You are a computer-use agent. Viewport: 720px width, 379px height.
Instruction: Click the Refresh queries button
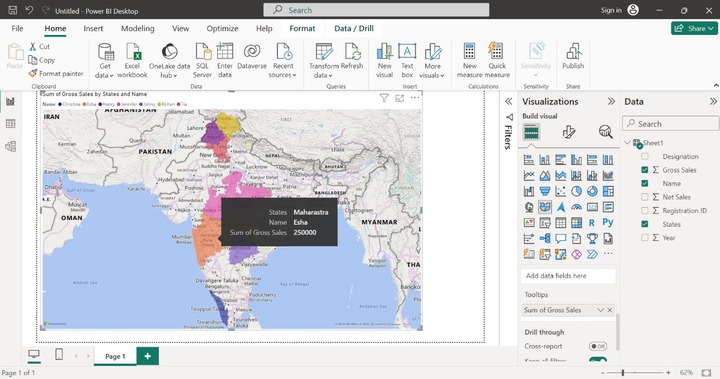[352, 57]
